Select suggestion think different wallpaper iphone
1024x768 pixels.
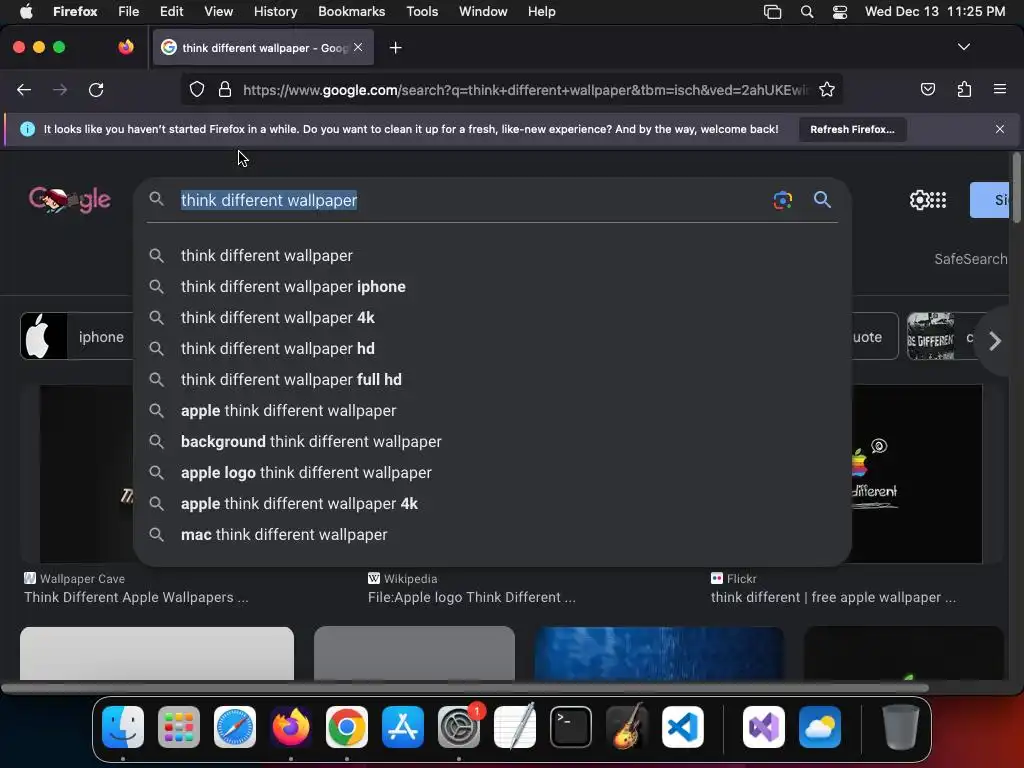point(492,287)
